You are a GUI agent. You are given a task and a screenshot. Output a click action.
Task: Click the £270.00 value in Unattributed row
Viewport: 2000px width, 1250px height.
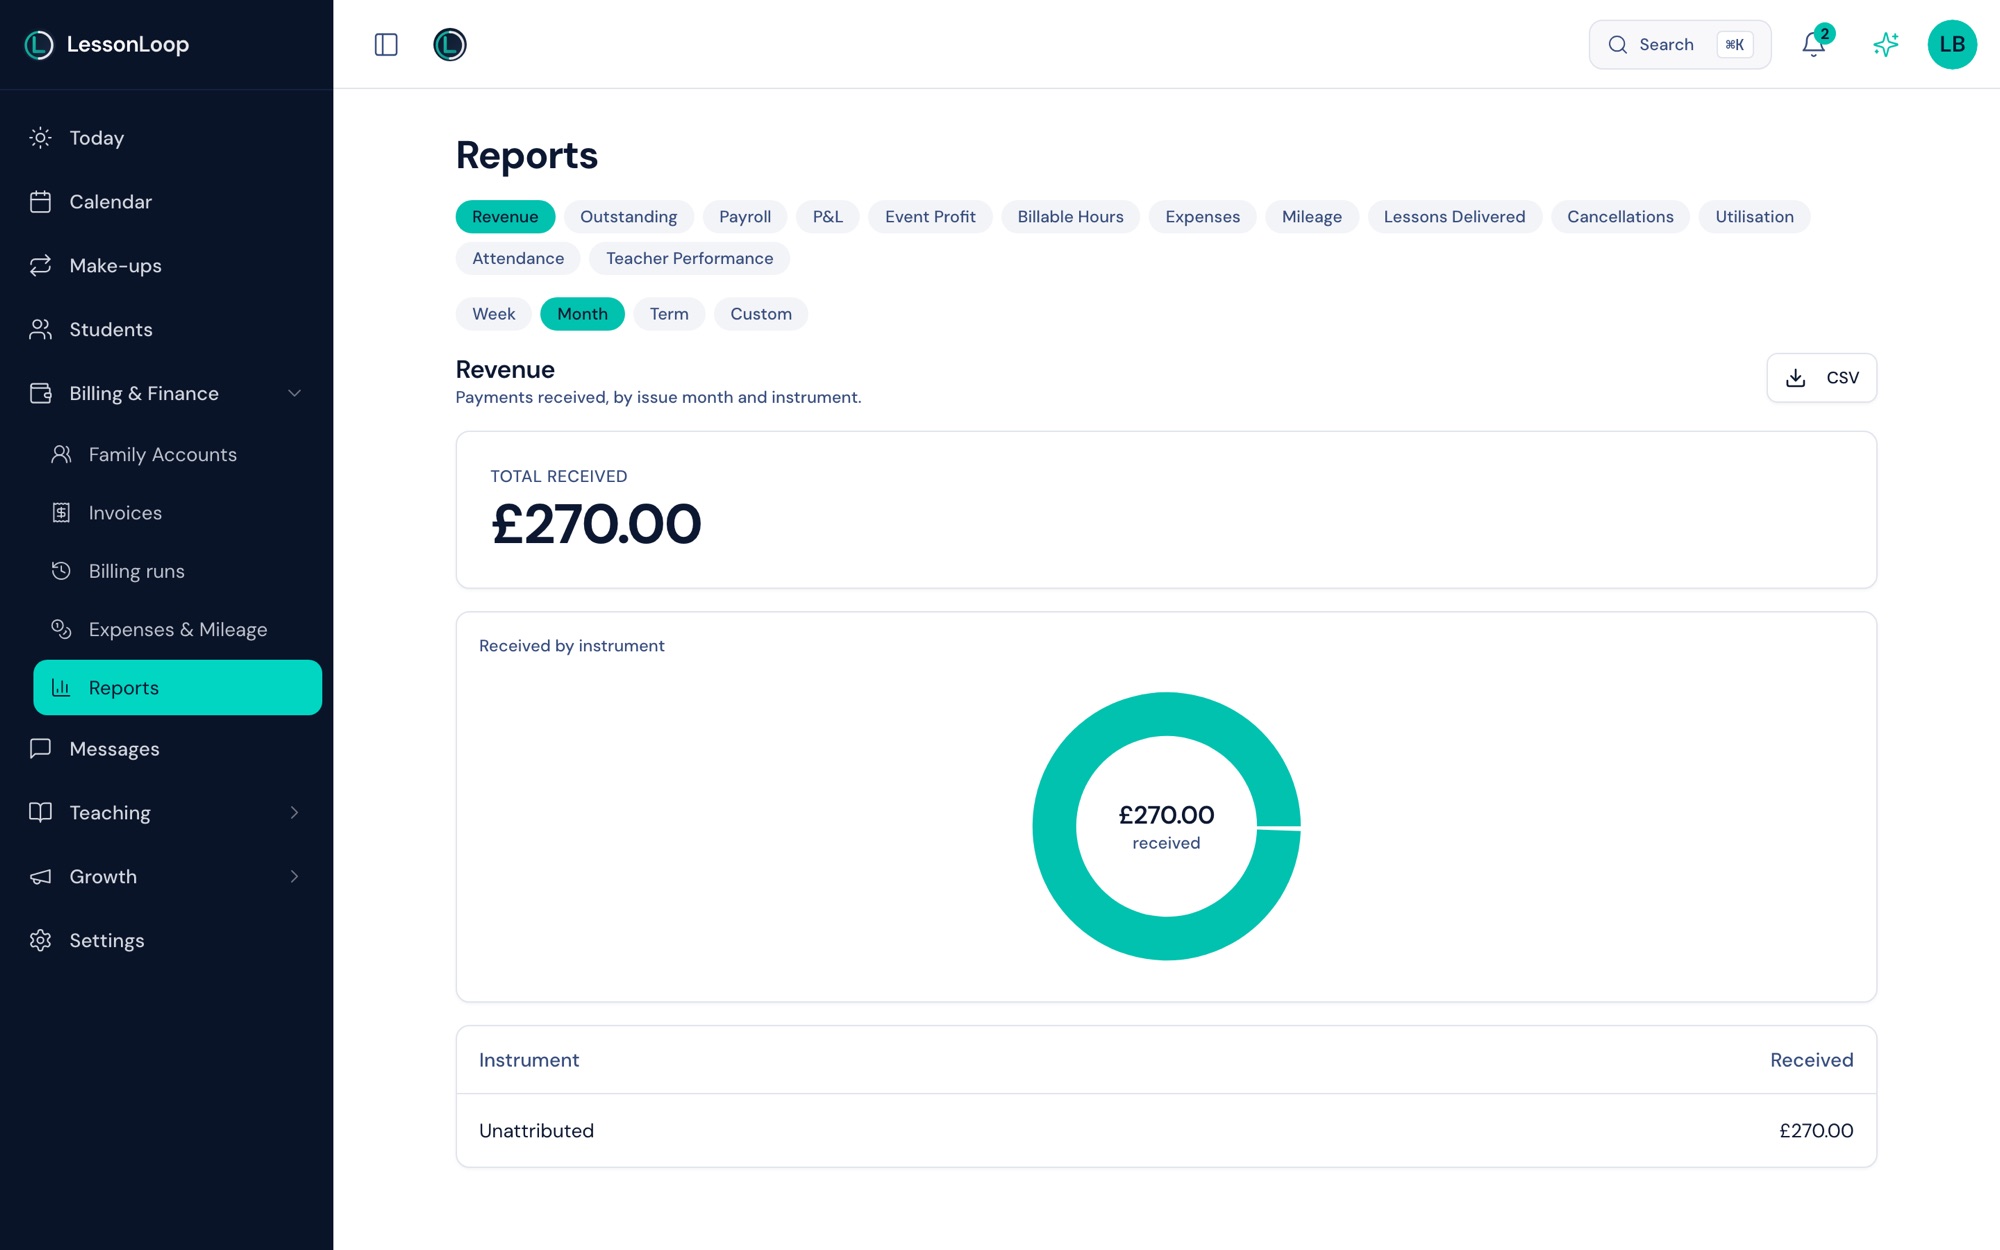[1816, 1131]
